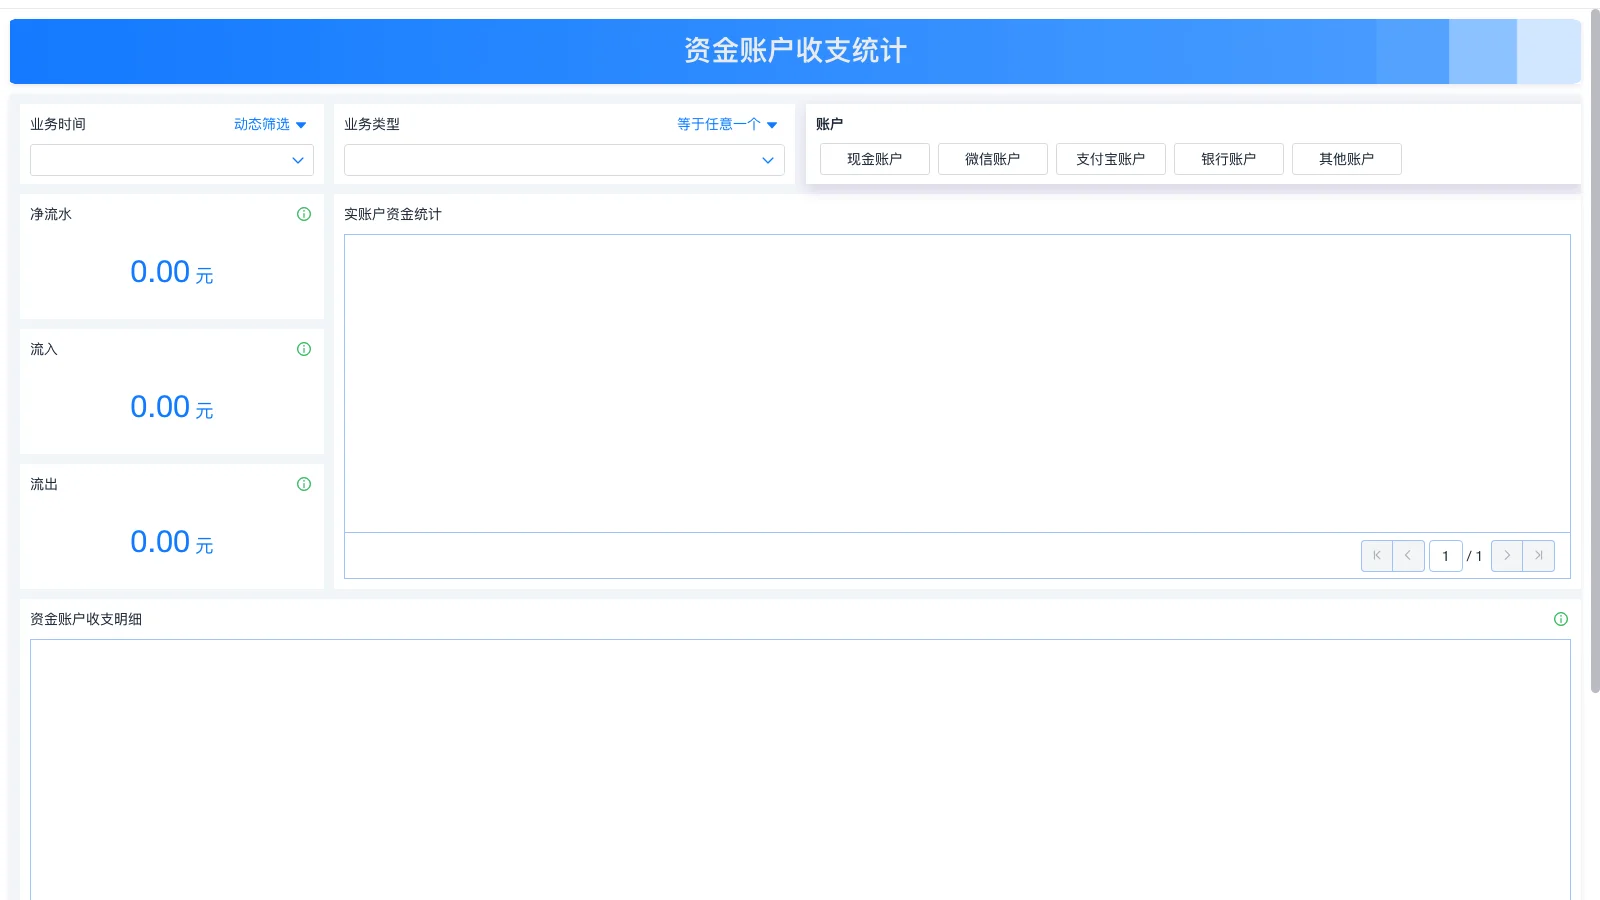Select the 银行账户 filter

click(x=1228, y=158)
